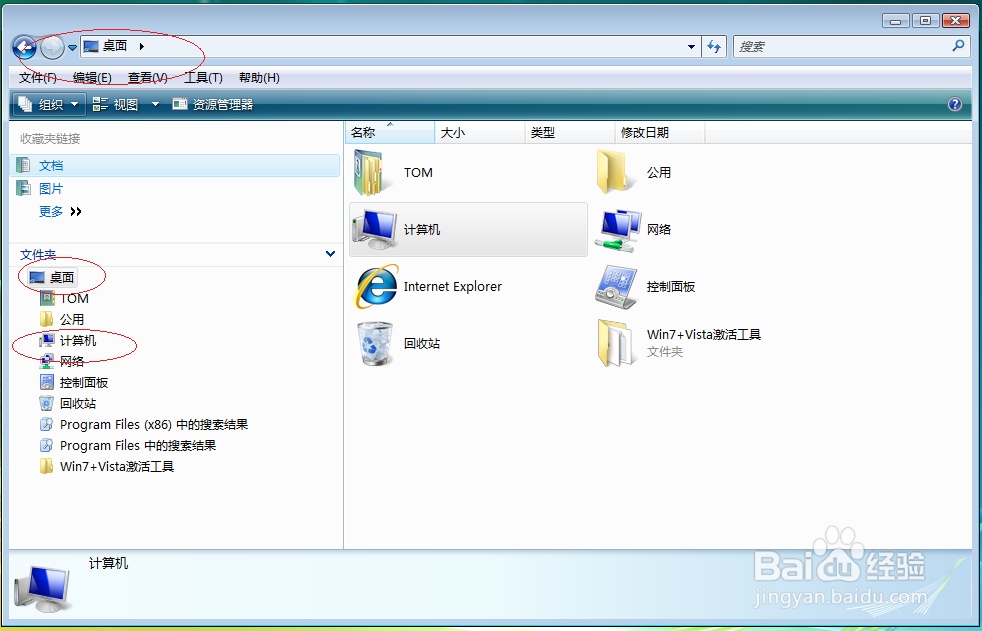Click the 图片 icon in favorites
This screenshot has width=982, height=631.
point(23,188)
